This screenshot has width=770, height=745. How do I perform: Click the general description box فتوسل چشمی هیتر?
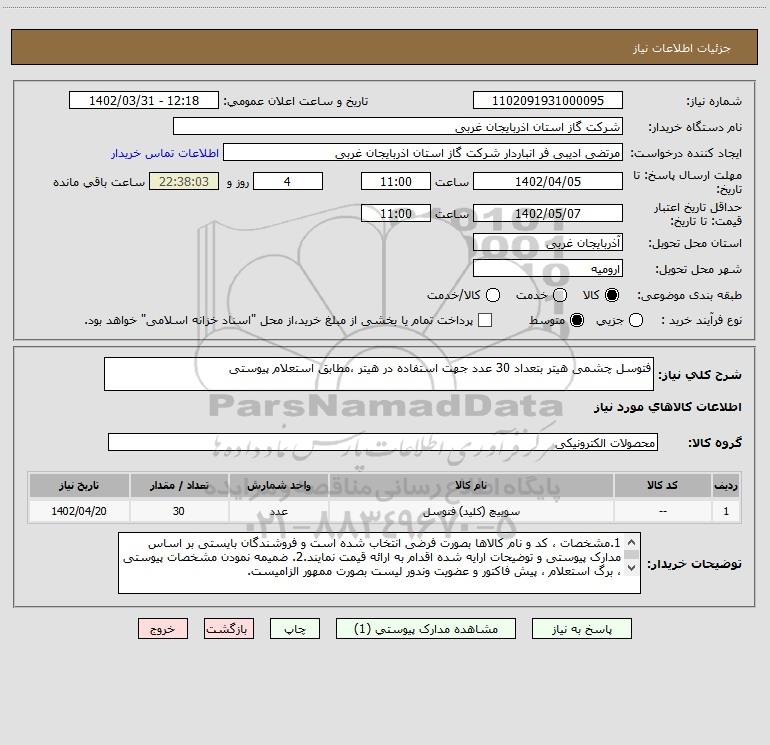tap(379, 374)
